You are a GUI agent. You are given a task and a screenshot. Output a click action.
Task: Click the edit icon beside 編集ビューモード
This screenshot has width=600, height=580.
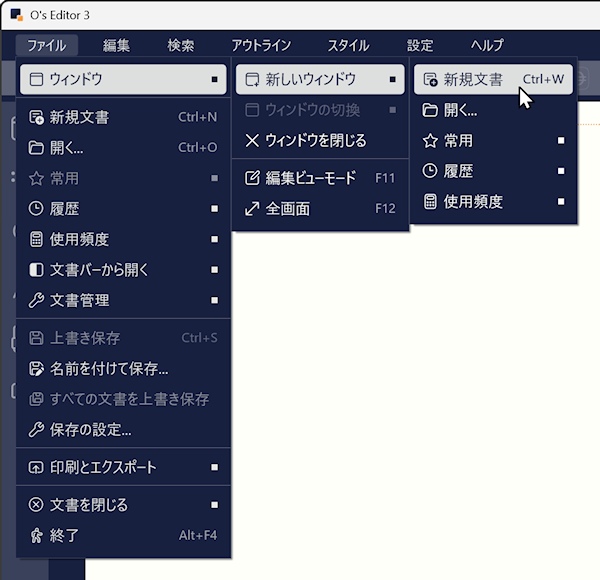252,179
